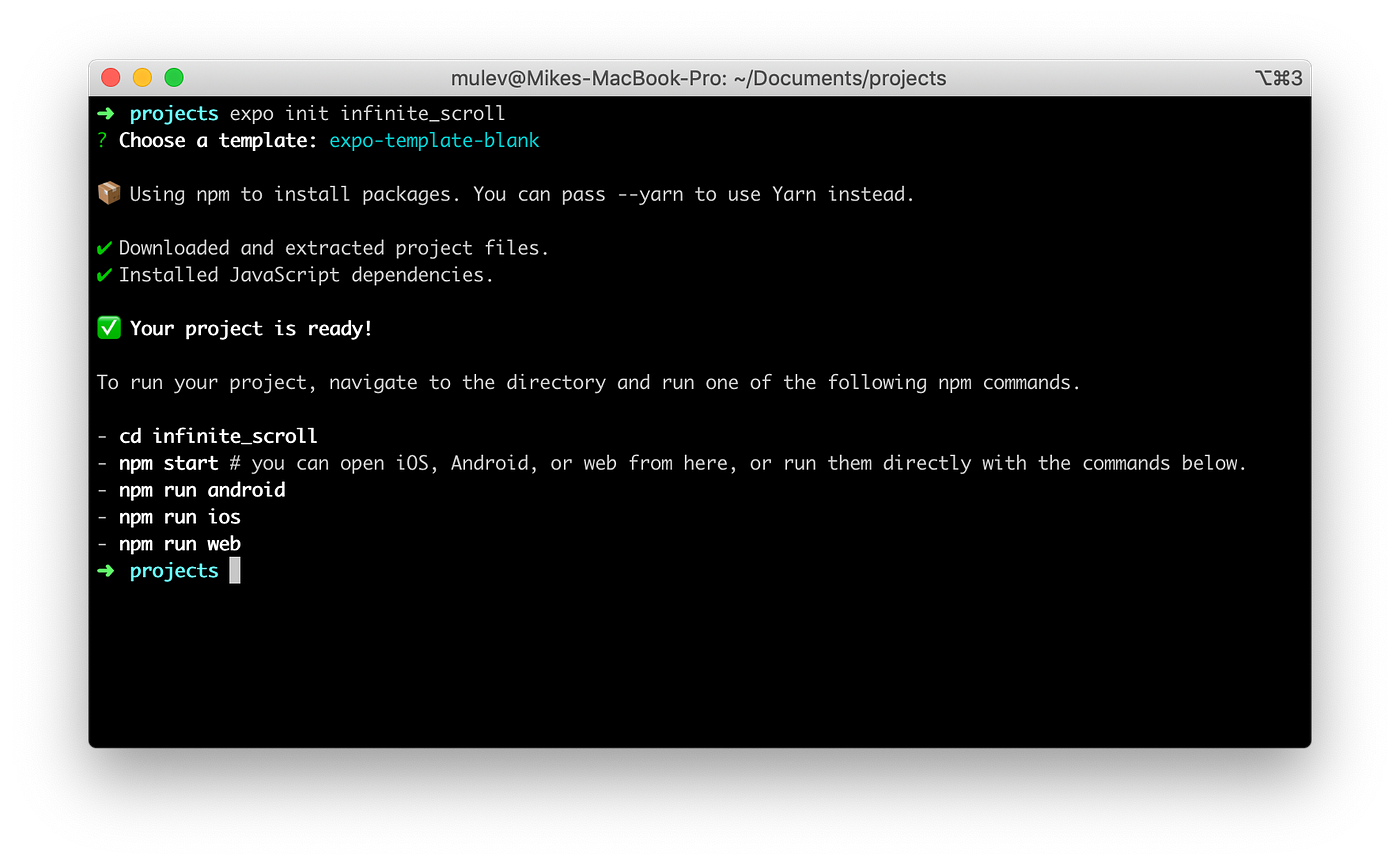The height and width of the screenshot is (865, 1400).
Task: Click the green arrow on the first prompt line
Action: click(x=106, y=113)
